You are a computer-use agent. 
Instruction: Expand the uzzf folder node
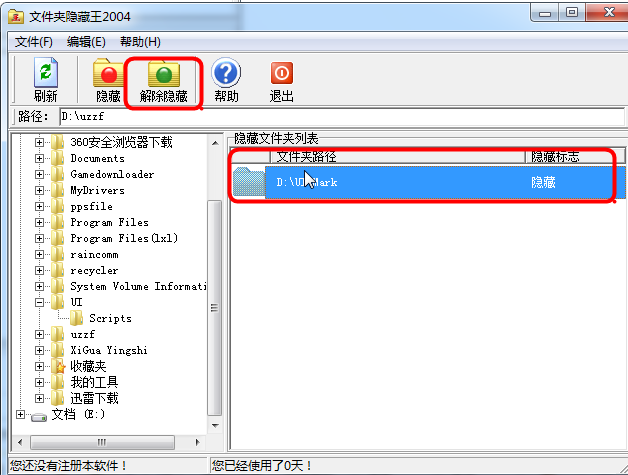[39, 334]
